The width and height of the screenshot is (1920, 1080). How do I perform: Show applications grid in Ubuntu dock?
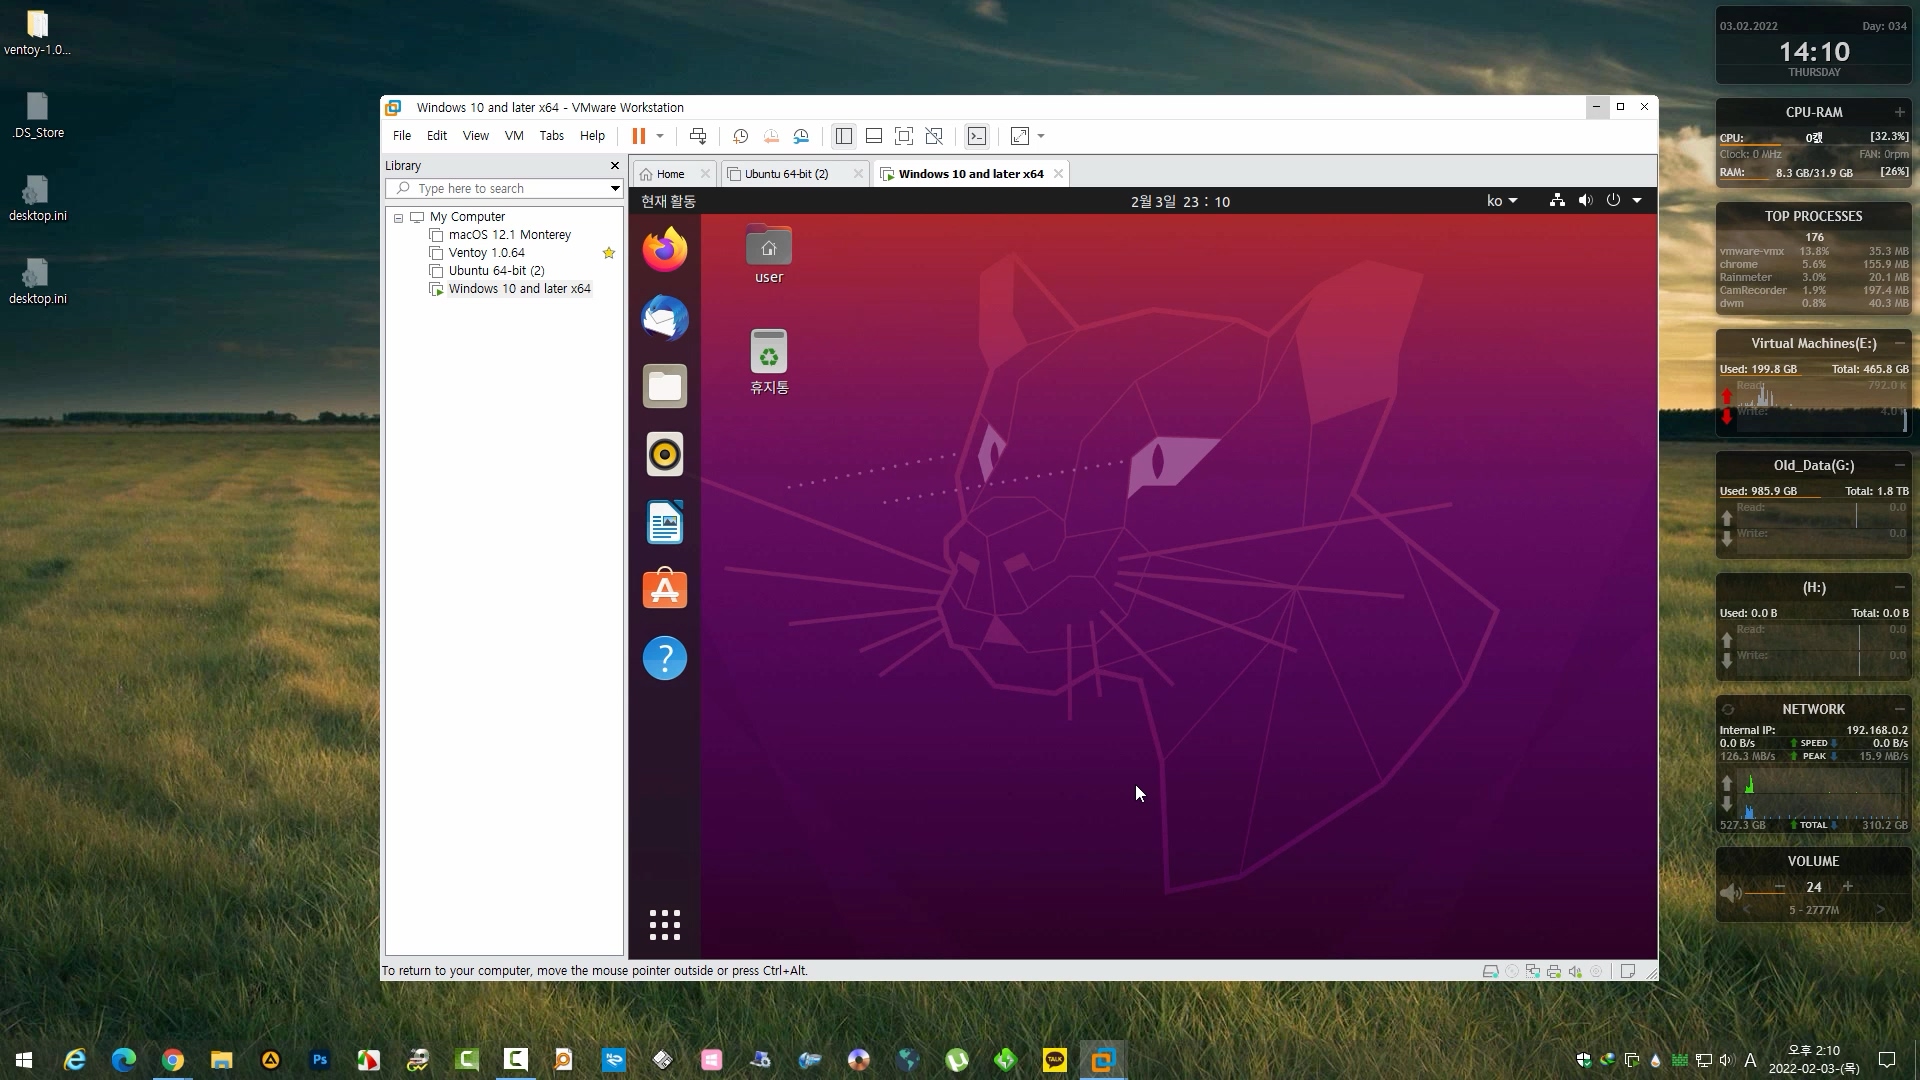[664, 925]
